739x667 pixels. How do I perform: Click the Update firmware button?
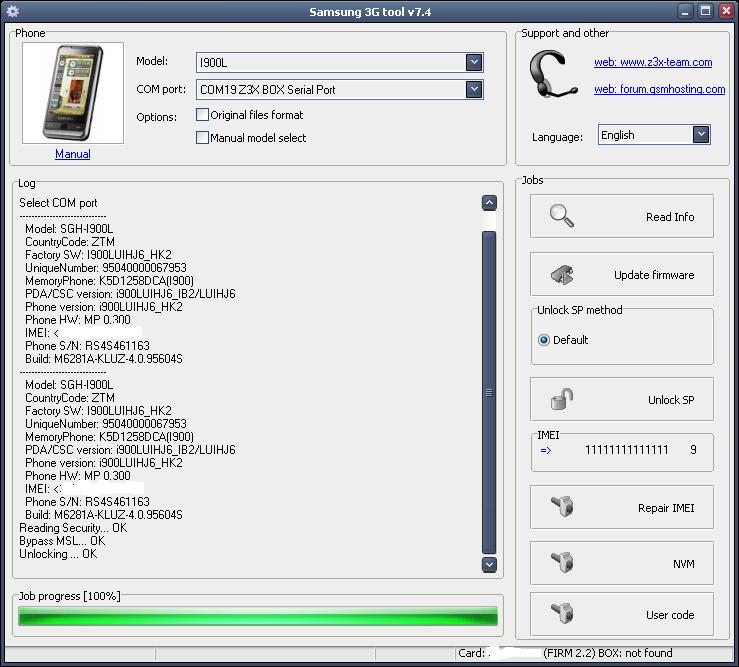(622, 274)
